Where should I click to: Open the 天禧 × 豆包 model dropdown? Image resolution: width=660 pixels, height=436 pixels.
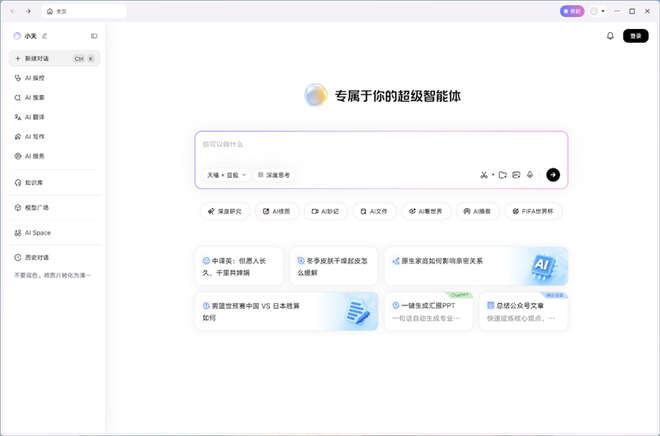[x=226, y=175]
